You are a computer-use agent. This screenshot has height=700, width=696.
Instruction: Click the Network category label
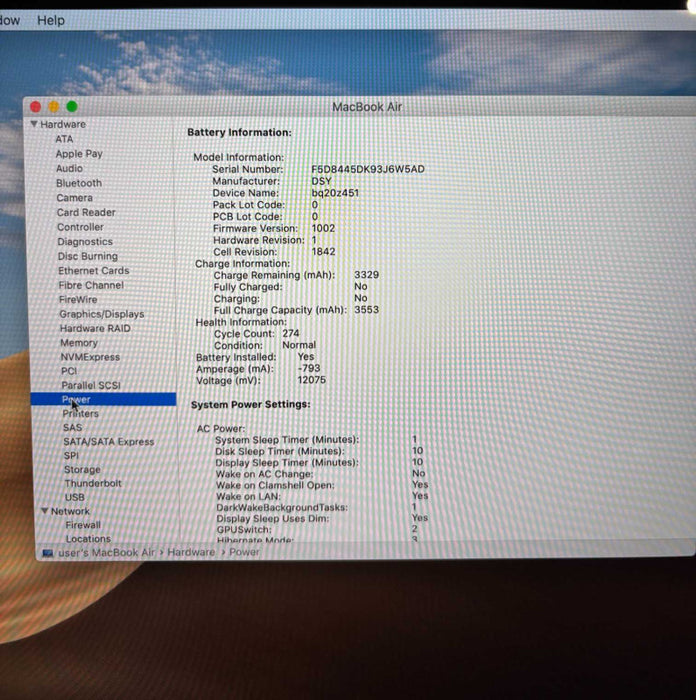click(70, 511)
